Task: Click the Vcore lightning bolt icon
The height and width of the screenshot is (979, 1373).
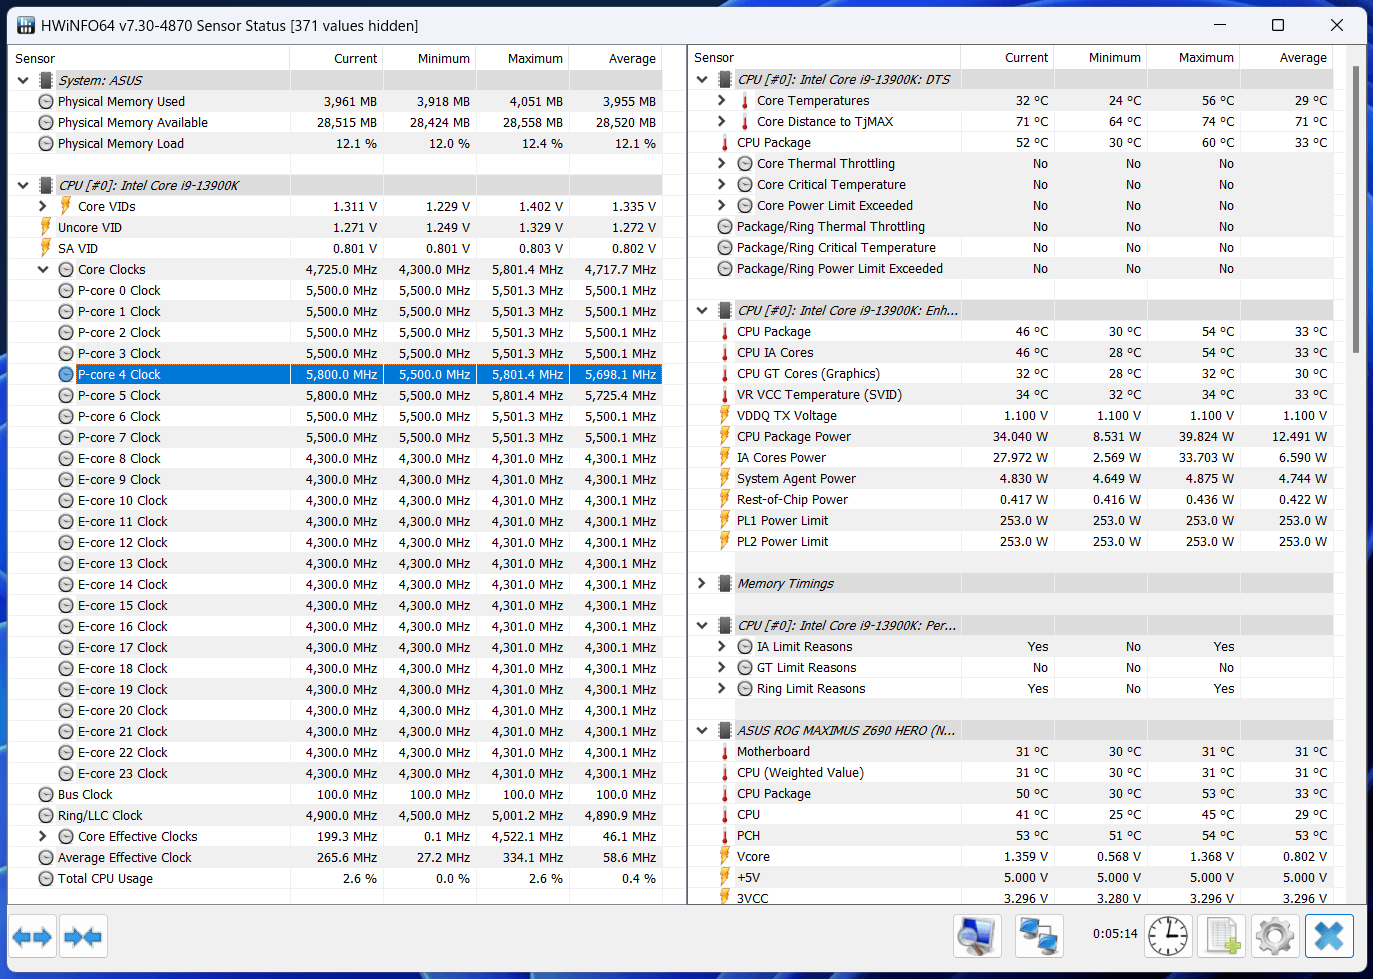Action: point(725,856)
